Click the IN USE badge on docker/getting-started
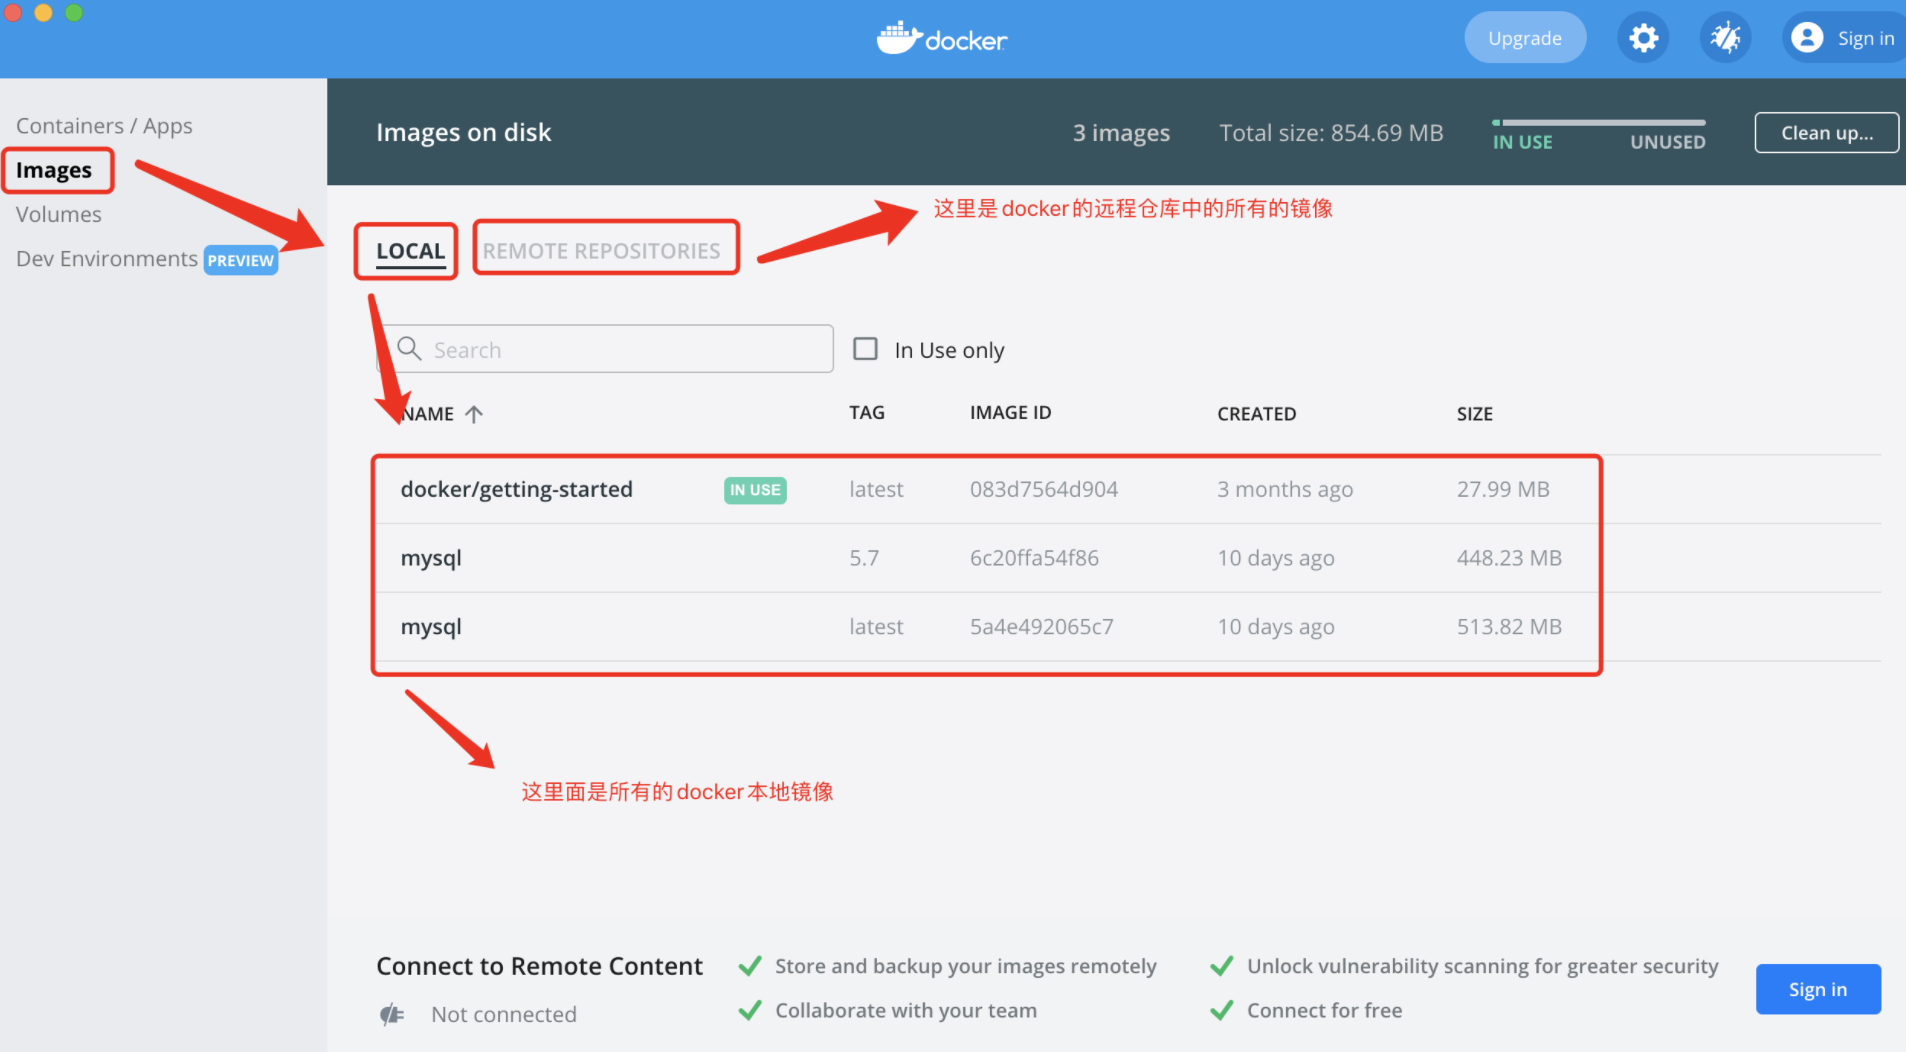 755,490
